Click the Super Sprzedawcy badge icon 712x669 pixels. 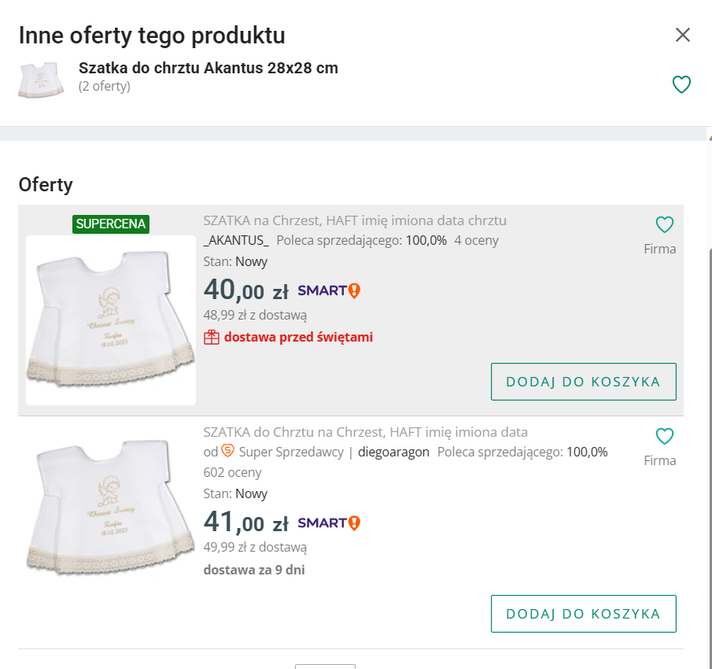point(228,451)
